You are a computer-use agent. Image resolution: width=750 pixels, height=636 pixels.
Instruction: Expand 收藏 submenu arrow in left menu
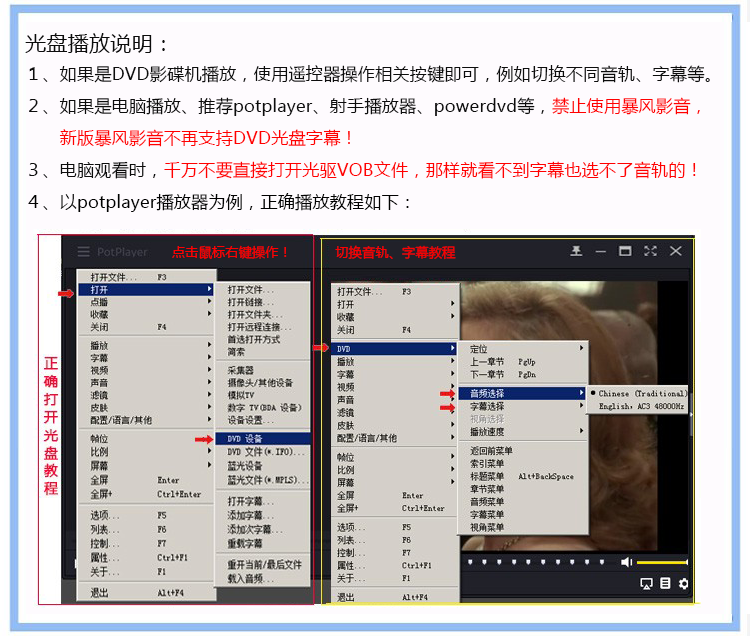209,314
